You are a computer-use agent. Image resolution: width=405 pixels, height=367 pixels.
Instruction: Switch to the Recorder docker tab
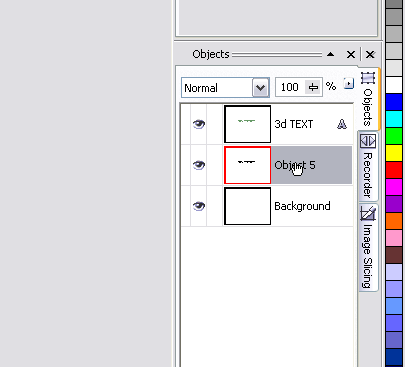click(x=368, y=166)
